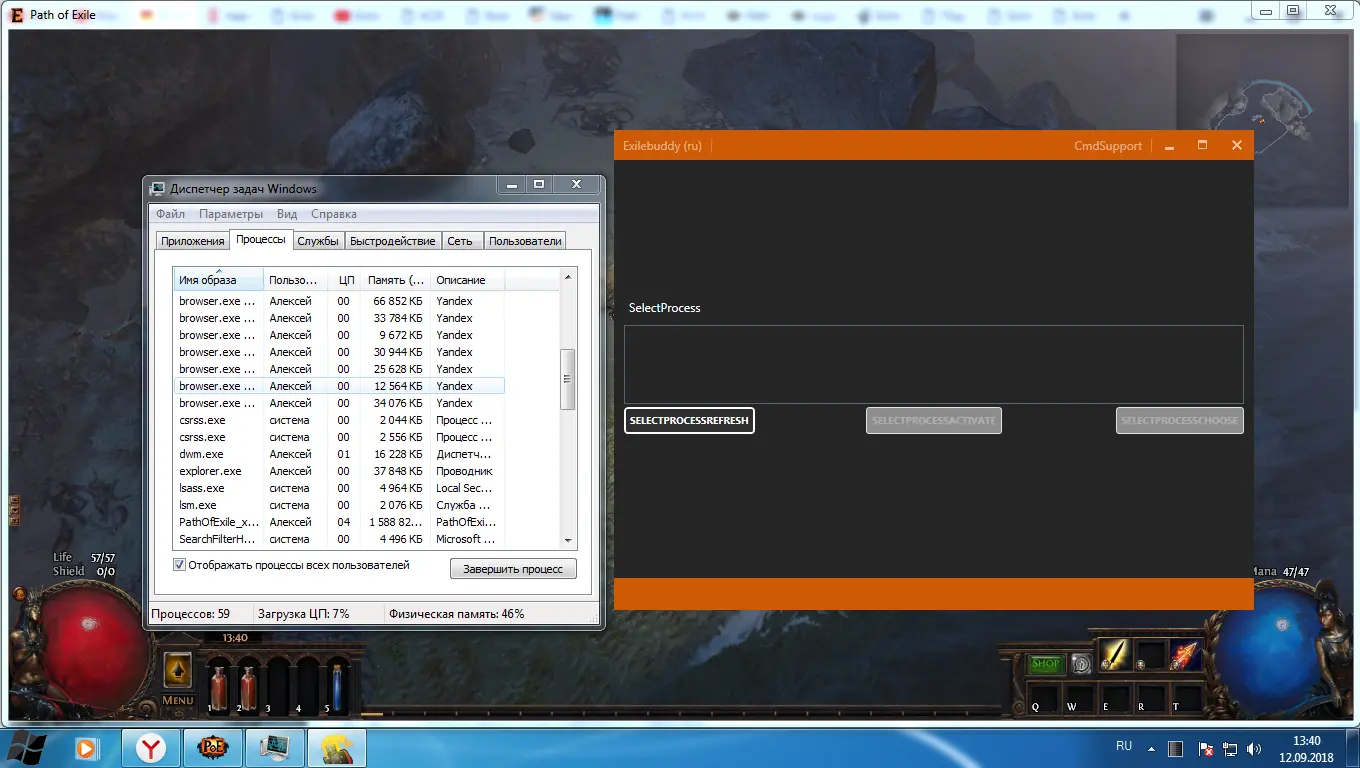The height and width of the screenshot is (768, 1360).
Task: Click the empty W skill slot
Action: [x=1080, y=697]
